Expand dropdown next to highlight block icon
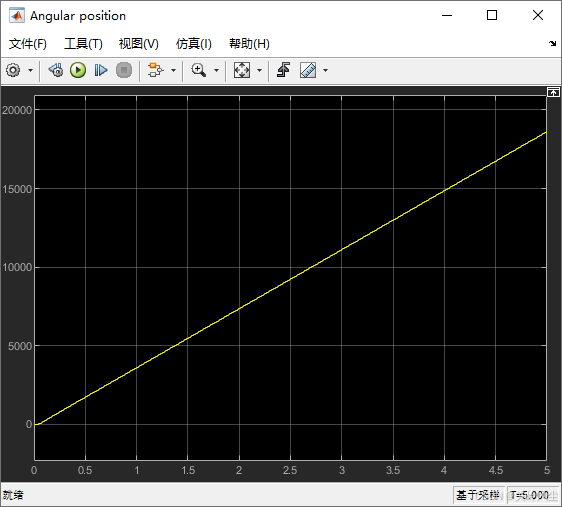 pos(173,70)
